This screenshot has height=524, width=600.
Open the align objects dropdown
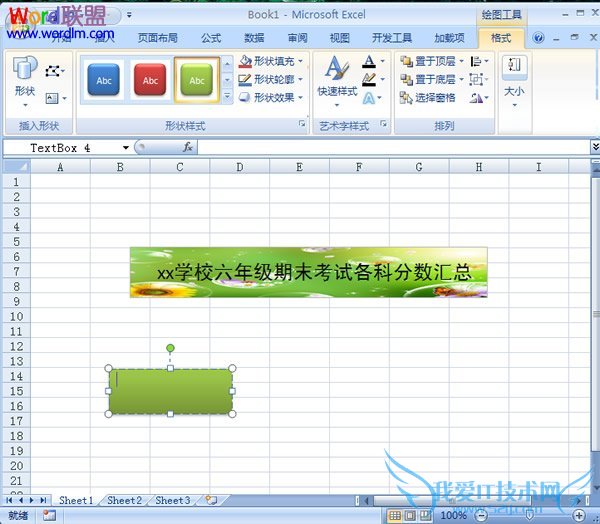[x=479, y=61]
